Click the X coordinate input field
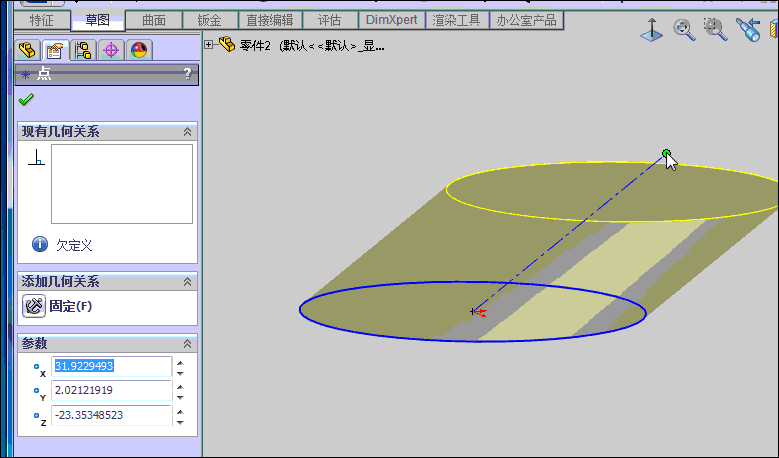Viewport: 779px width, 458px height. pos(111,366)
